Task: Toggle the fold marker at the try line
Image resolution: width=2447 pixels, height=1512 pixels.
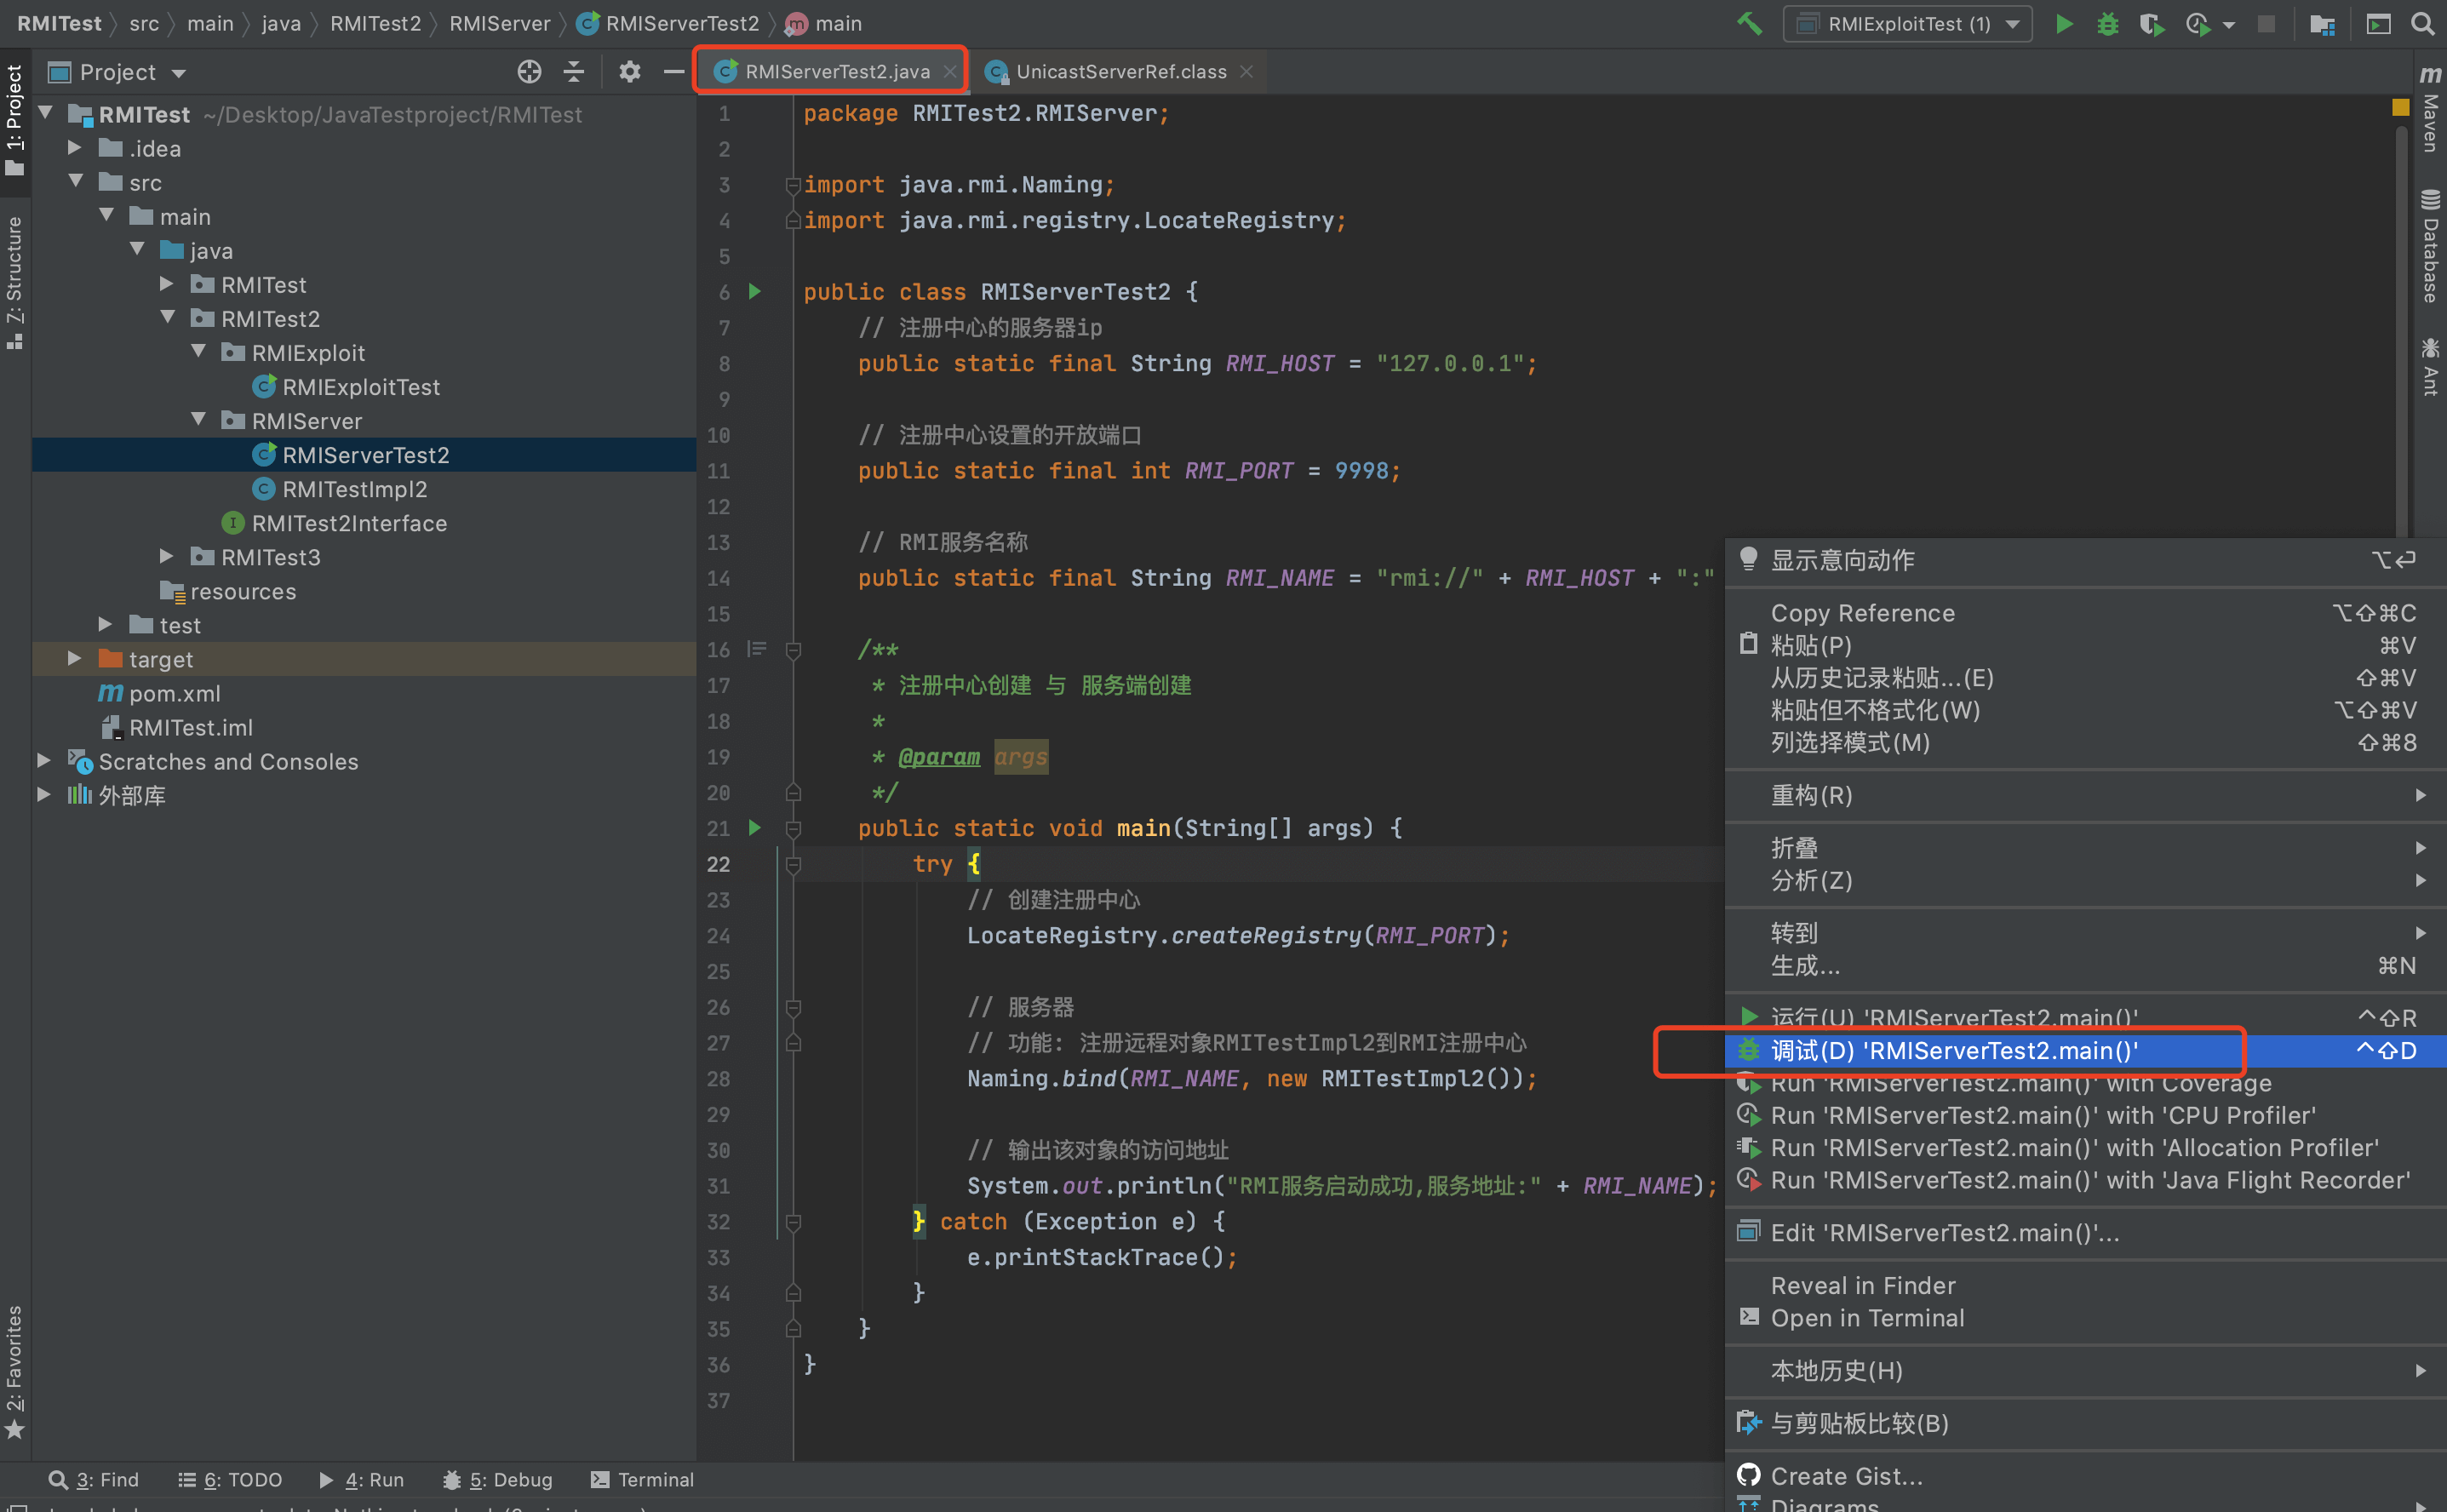Action: 793,864
